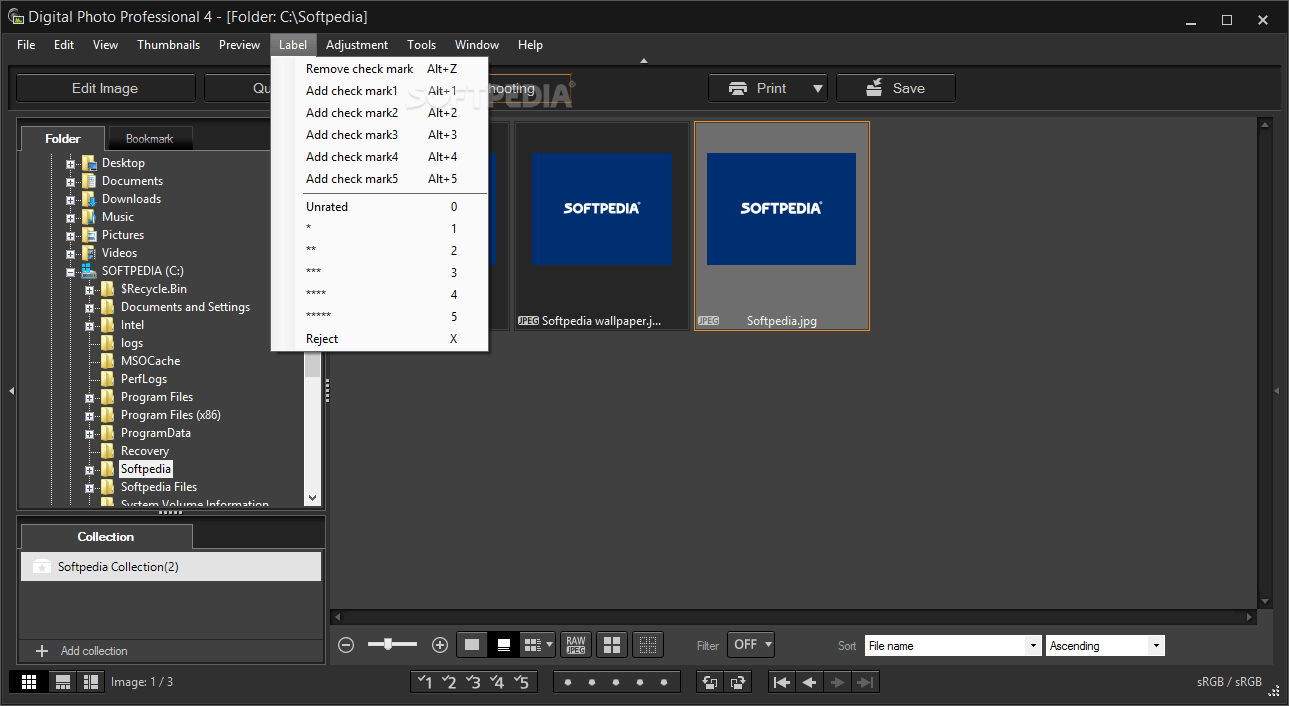
Task: Change sort order using the Ascending dropdown
Action: click(1103, 645)
